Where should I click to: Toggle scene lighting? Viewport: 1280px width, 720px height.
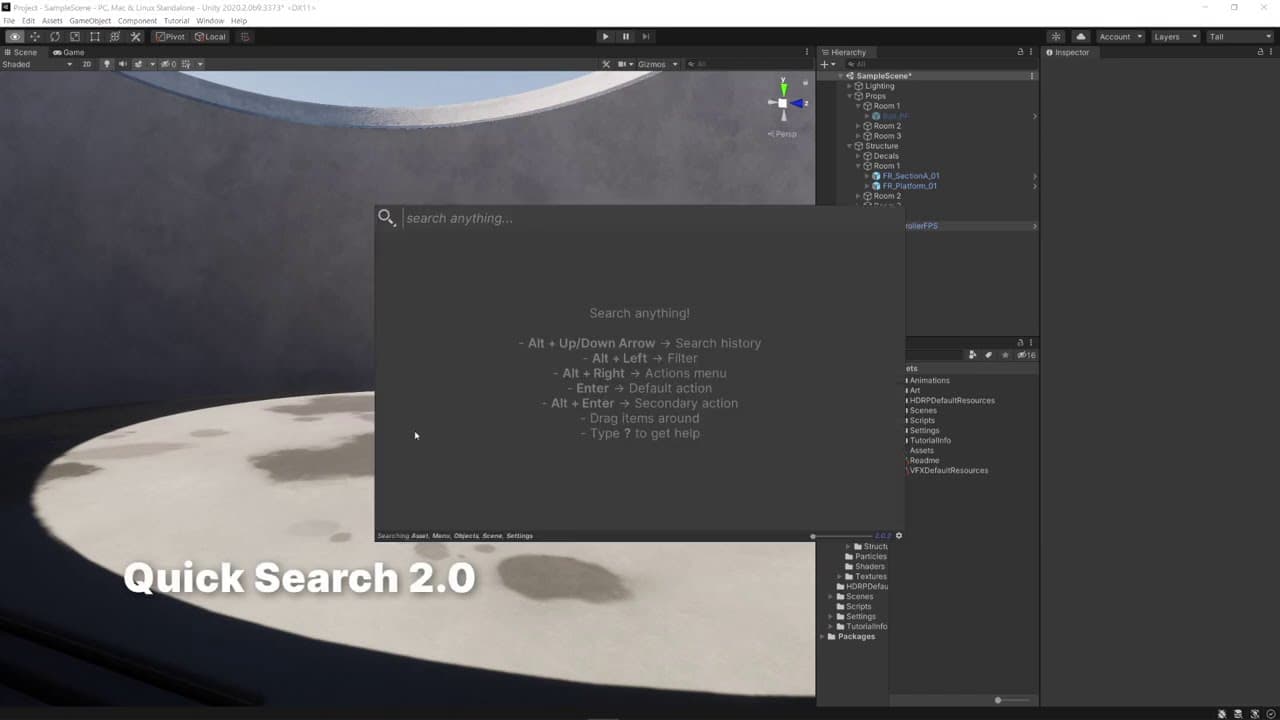pyautogui.click(x=108, y=64)
